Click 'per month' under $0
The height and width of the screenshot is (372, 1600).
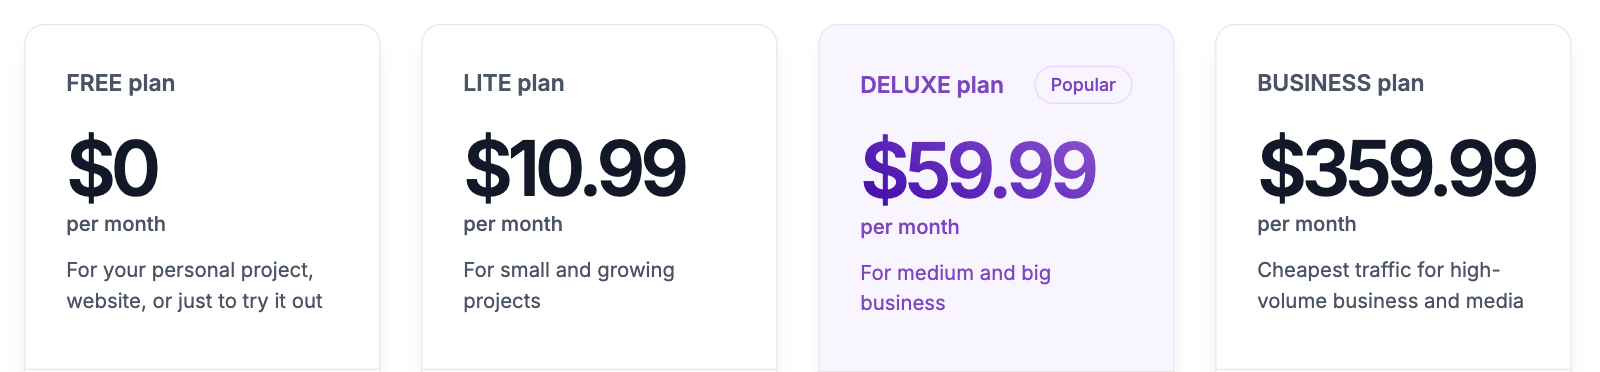(x=116, y=224)
